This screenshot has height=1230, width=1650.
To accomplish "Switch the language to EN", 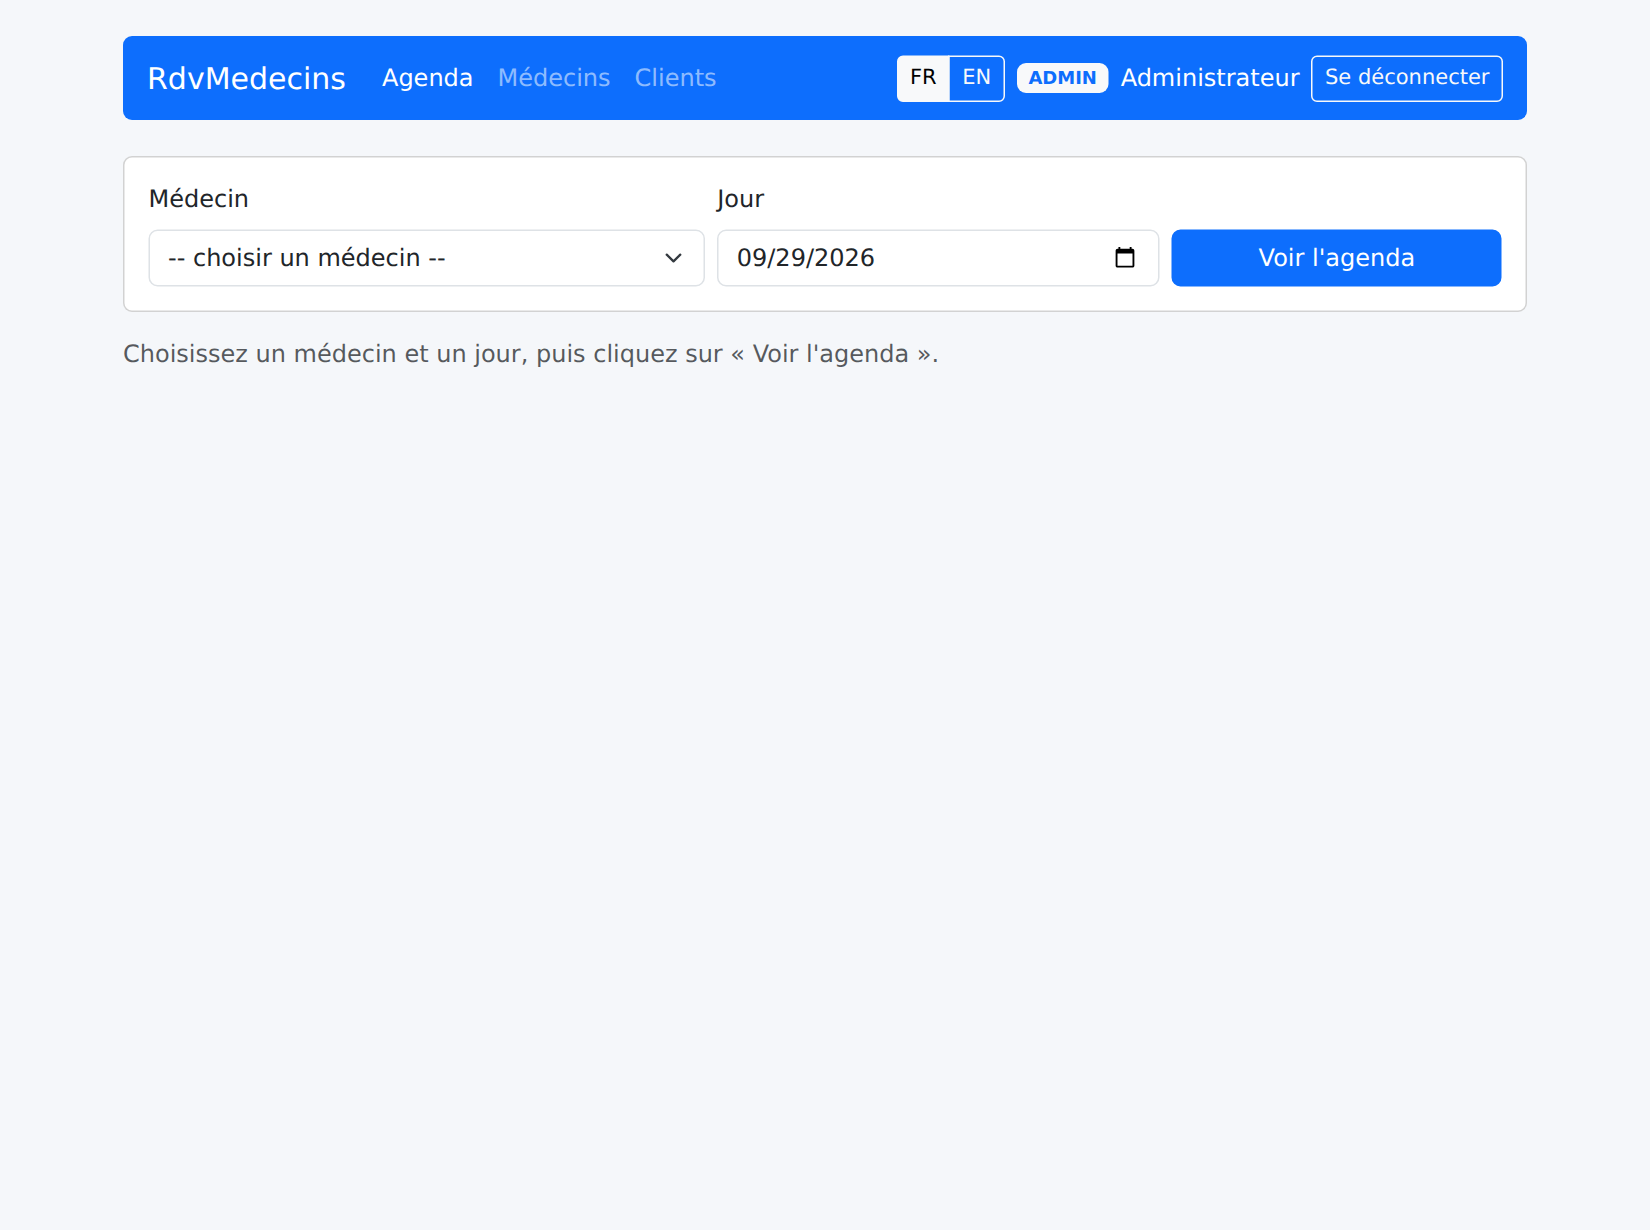I will pos(977,78).
